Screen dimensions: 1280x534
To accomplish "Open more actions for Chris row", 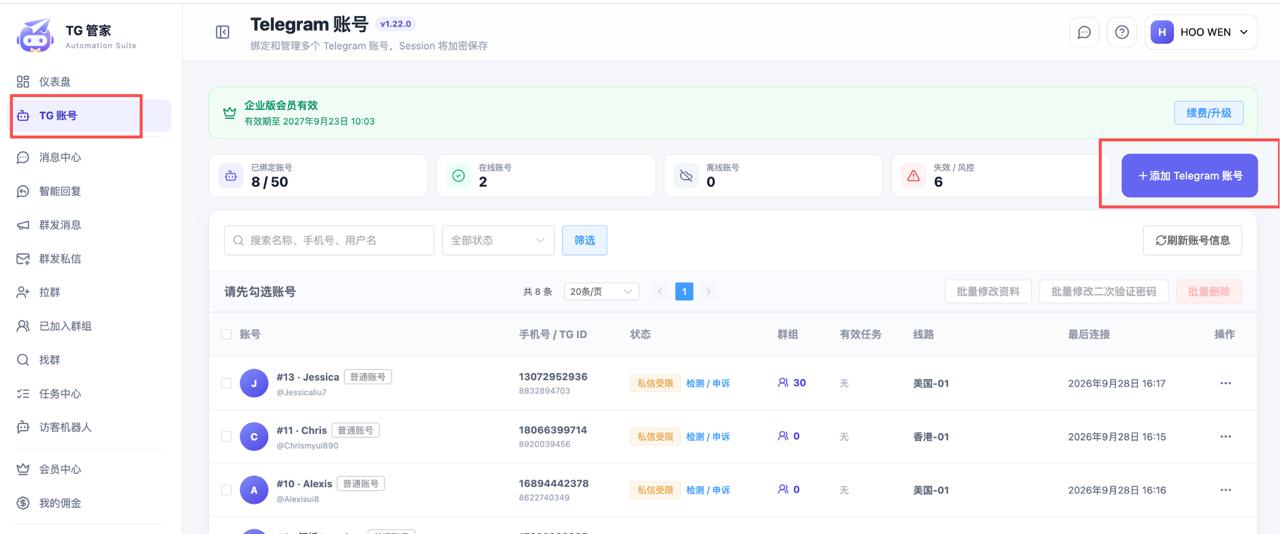I will [x=1225, y=437].
